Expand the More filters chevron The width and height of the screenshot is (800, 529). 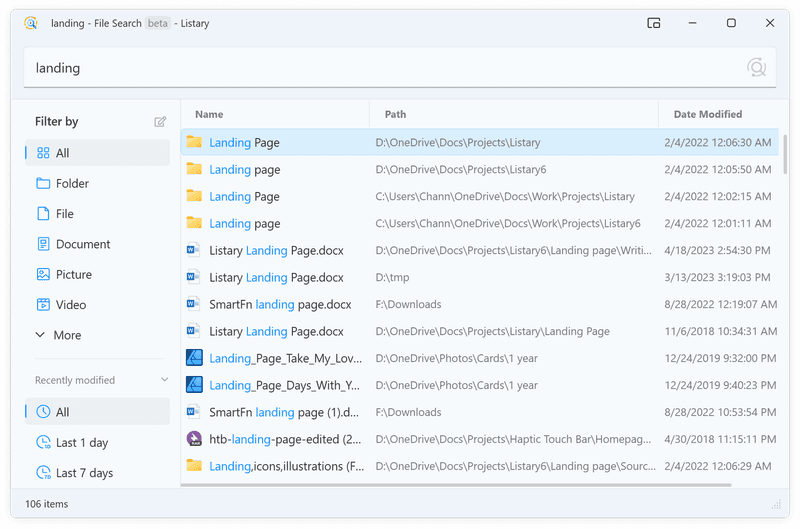pyautogui.click(x=40, y=335)
